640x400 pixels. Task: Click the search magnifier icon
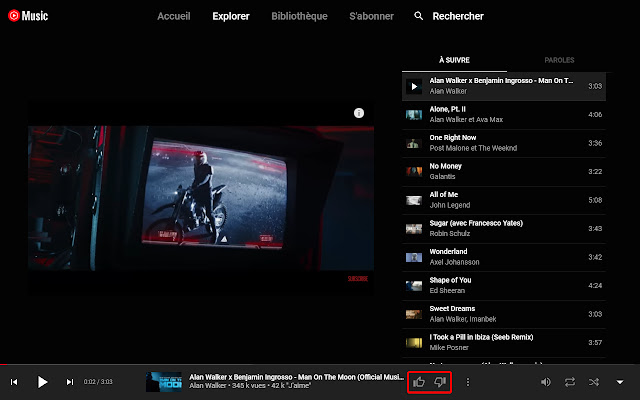[x=419, y=16]
